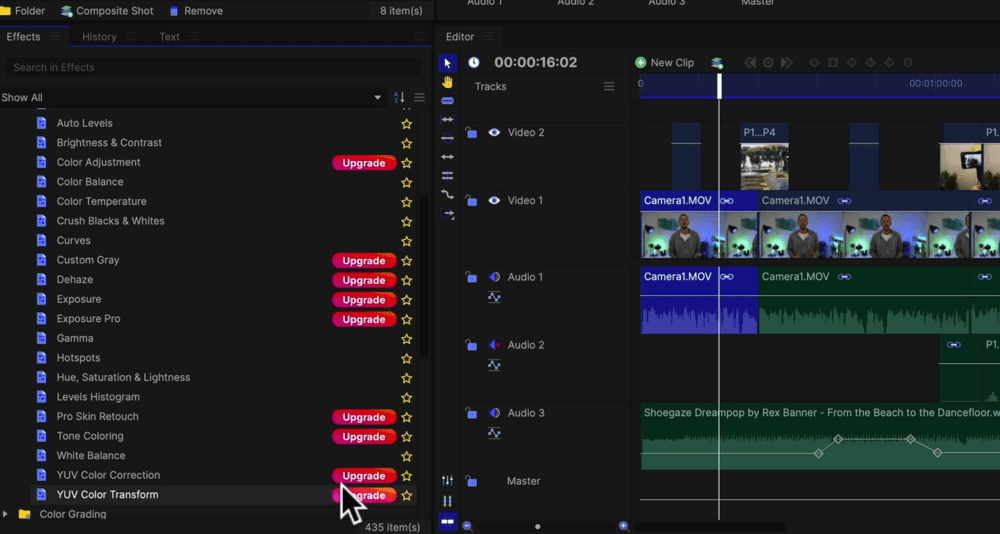Click the playhead marker on the ruler
The height and width of the screenshot is (534, 1000).
(x=719, y=86)
